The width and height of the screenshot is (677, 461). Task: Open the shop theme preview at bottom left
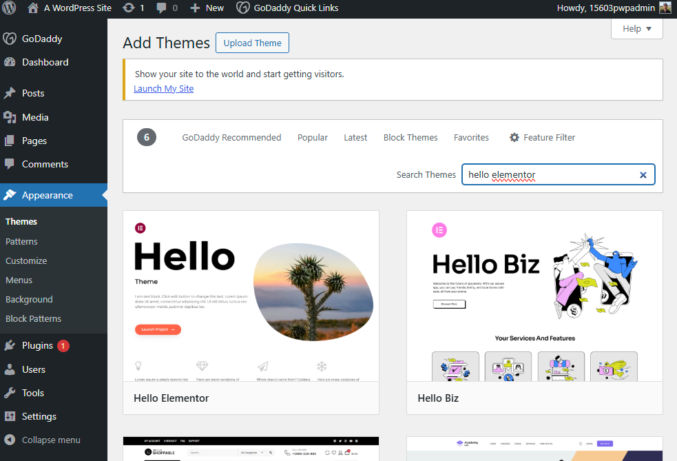pyautogui.click(x=251, y=448)
